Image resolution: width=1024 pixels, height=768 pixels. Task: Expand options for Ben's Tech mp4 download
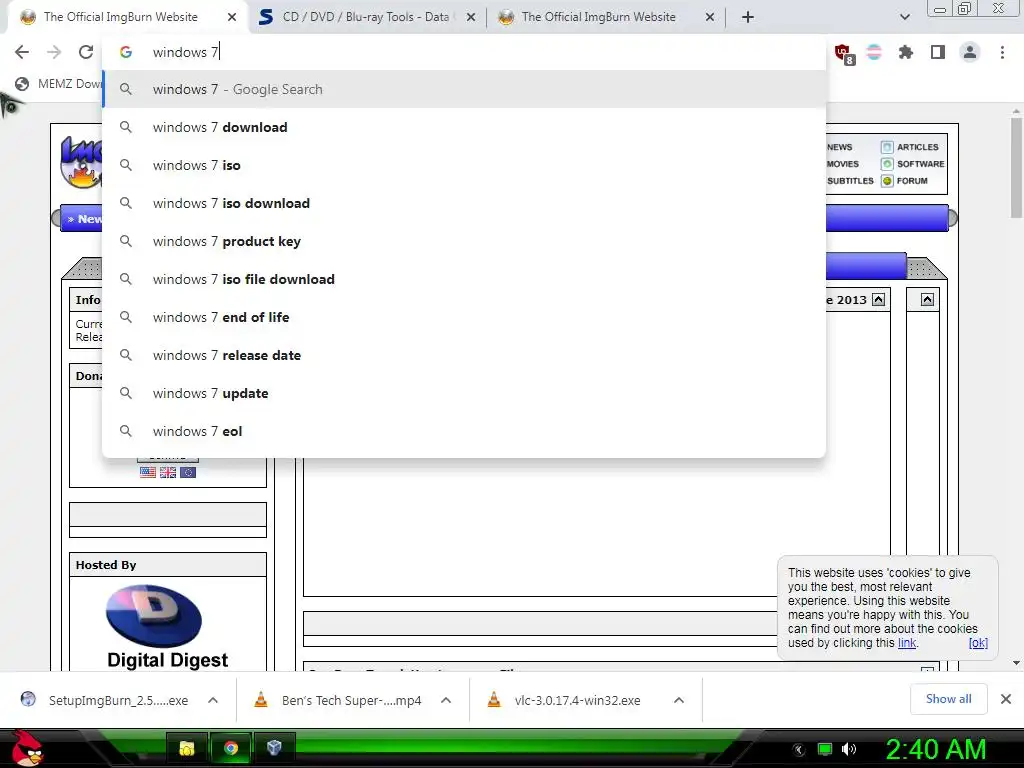point(446,700)
